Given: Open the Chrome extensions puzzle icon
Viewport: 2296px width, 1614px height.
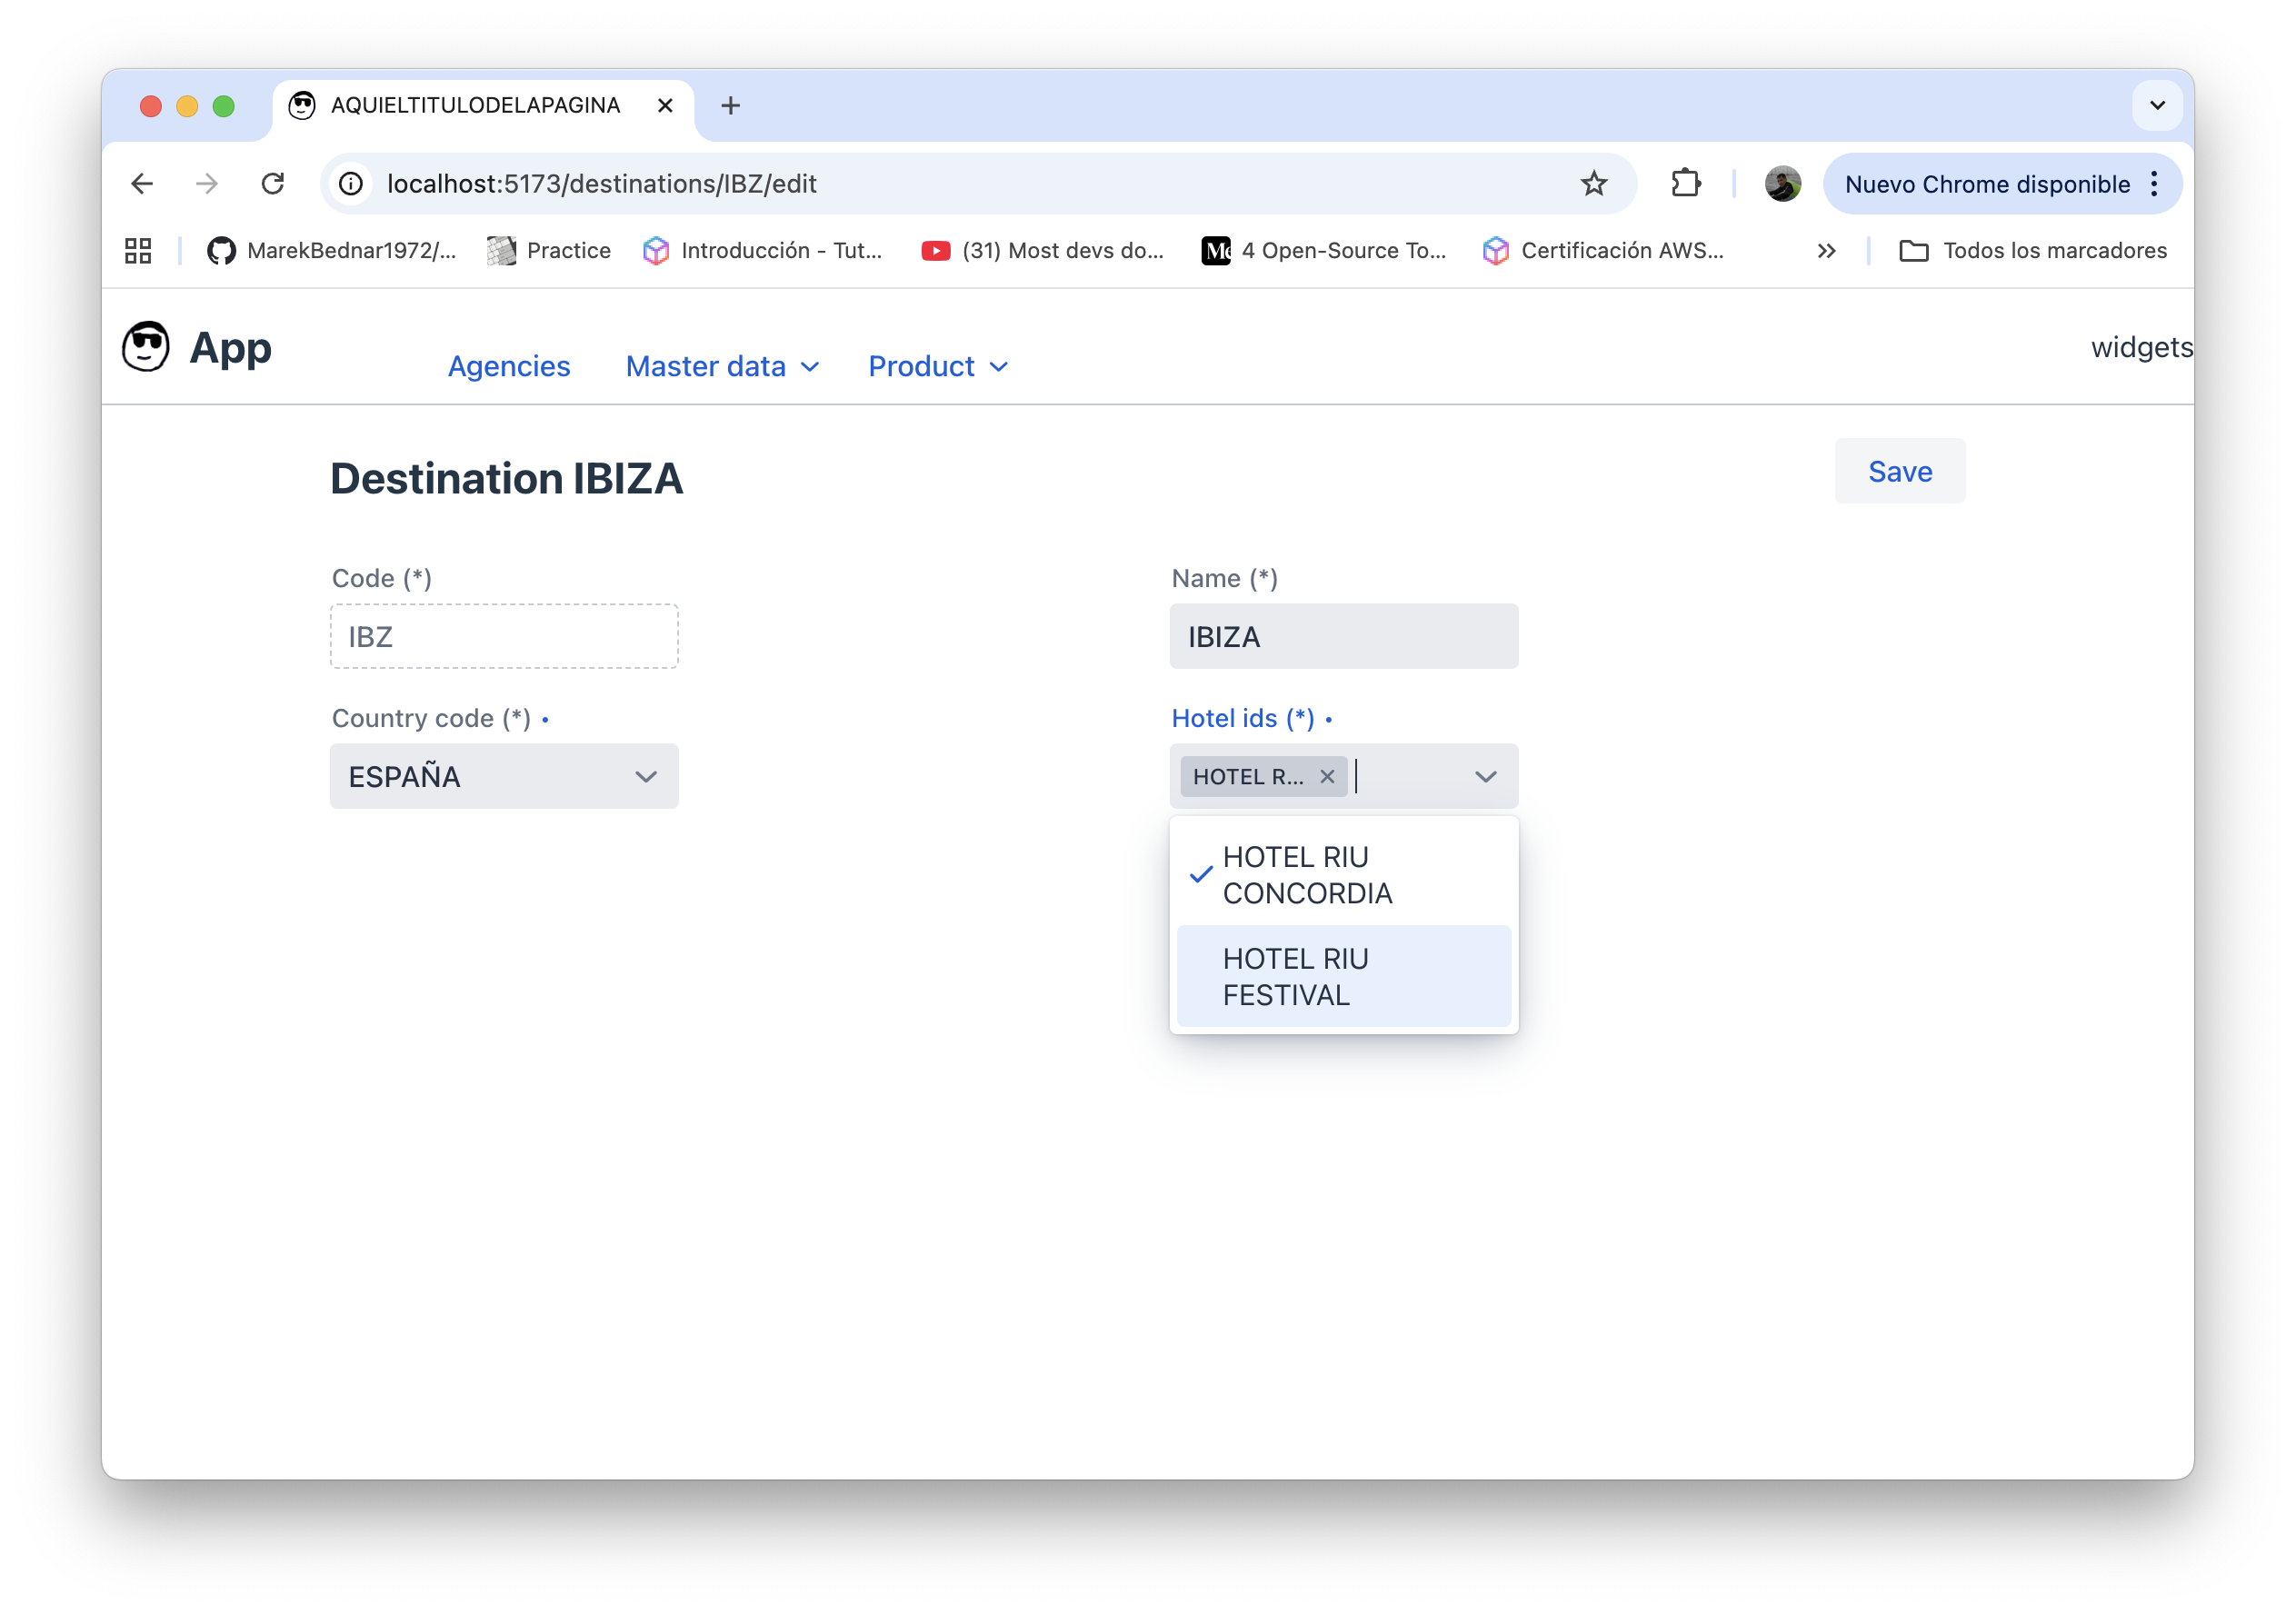Looking at the screenshot, I should [1685, 184].
